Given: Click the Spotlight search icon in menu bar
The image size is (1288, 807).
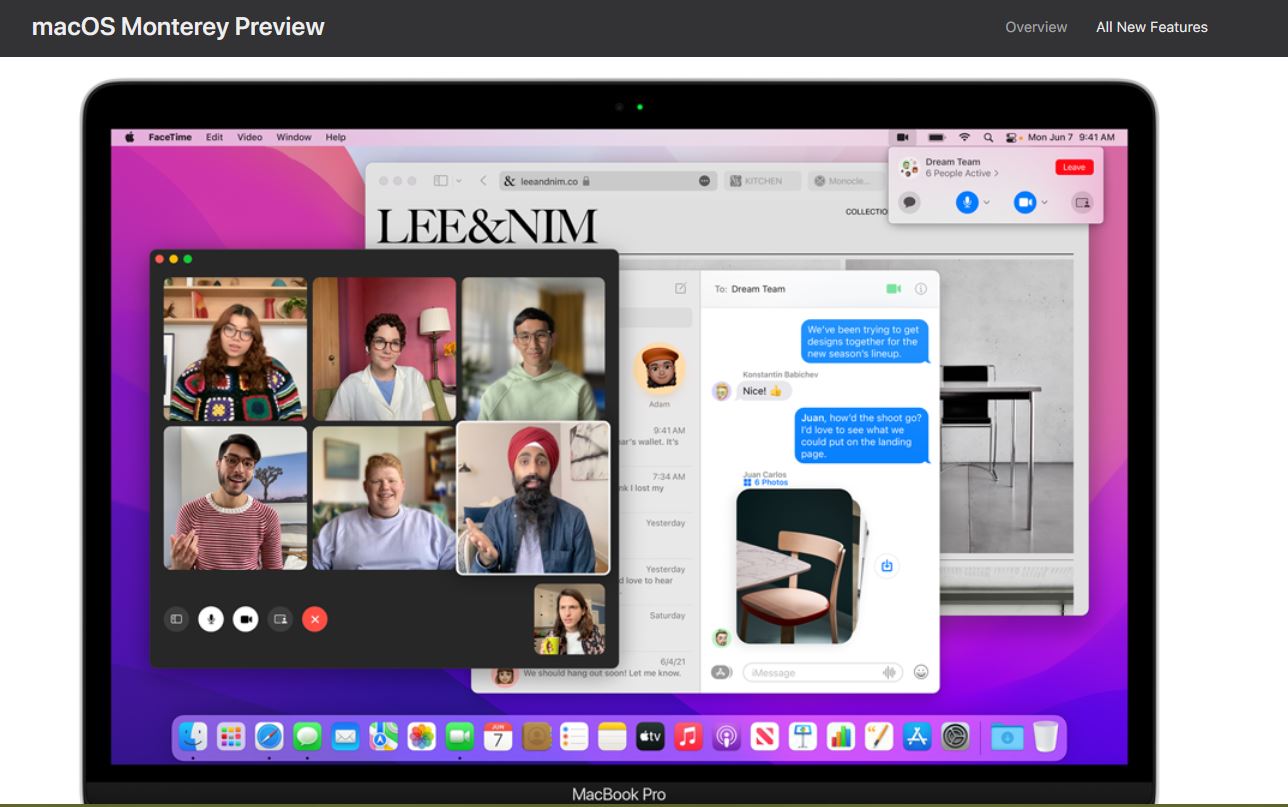Looking at the screenshot, I should [x=988, y=137].
